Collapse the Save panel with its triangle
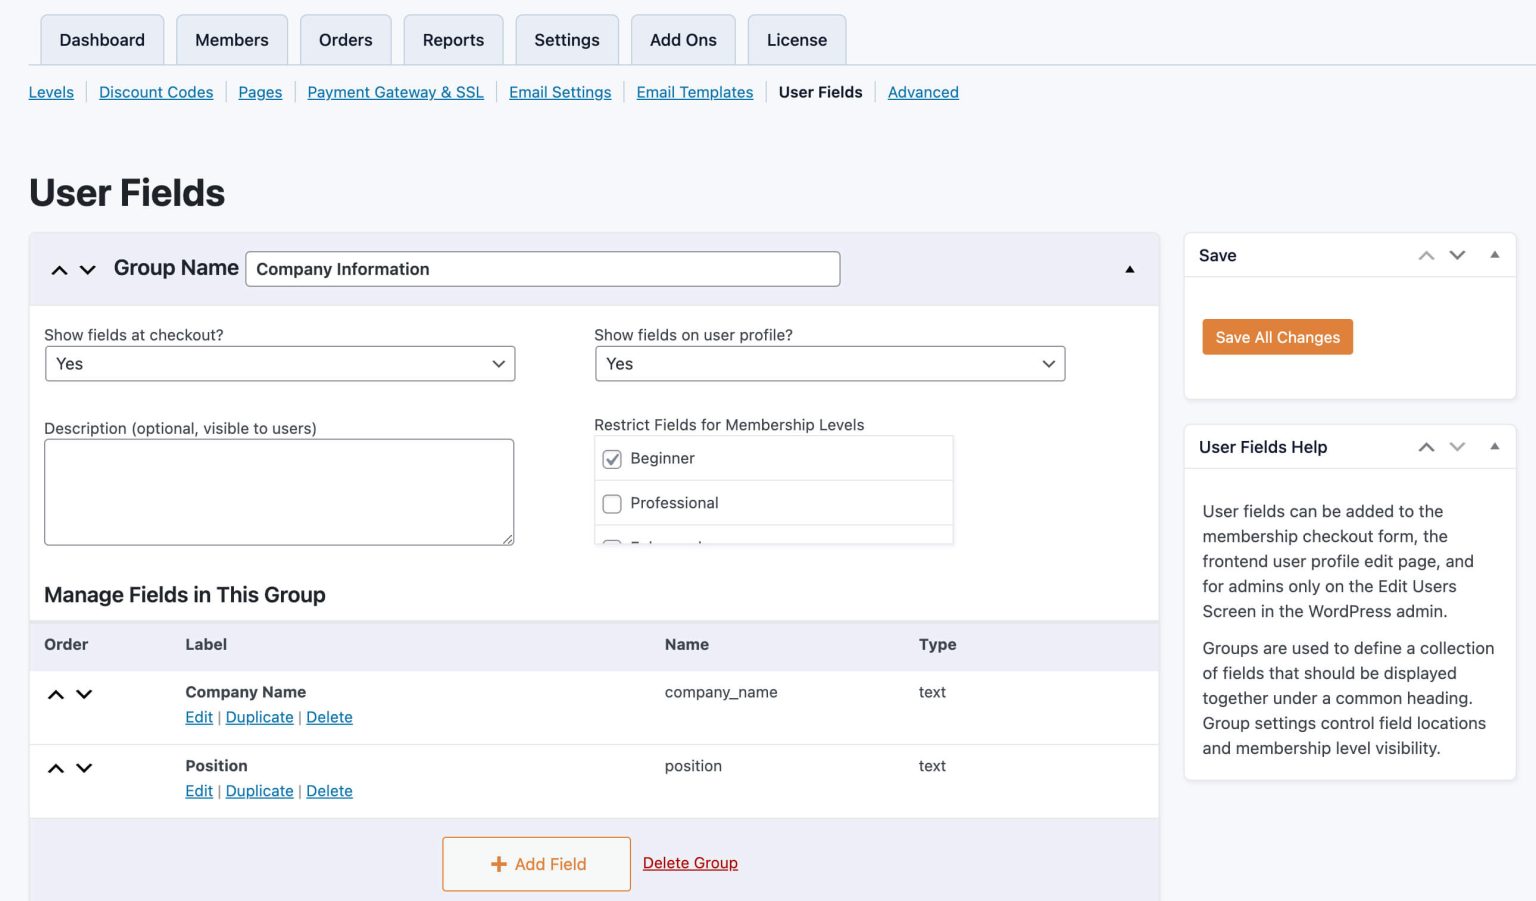Image resolution: width=1536 pixels, height=901 pixels. (x=1495, y=255)
